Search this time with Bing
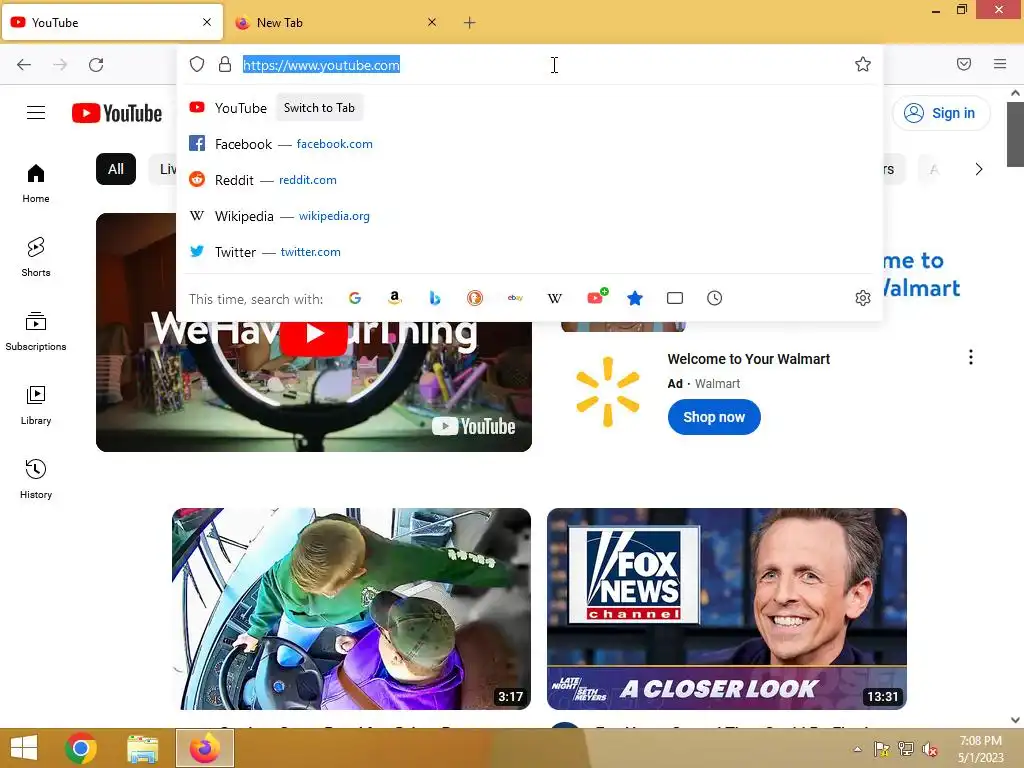Screen dimensions: 1024x768 click(x=435, y=298)
